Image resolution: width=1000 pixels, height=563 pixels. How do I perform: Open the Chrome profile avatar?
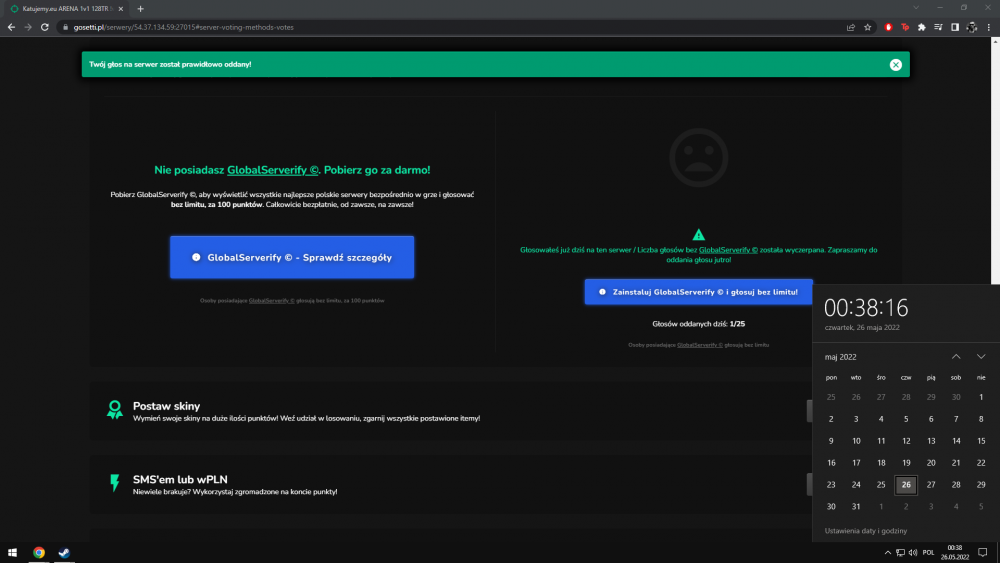pyautogui.click(x=972, y=27)
